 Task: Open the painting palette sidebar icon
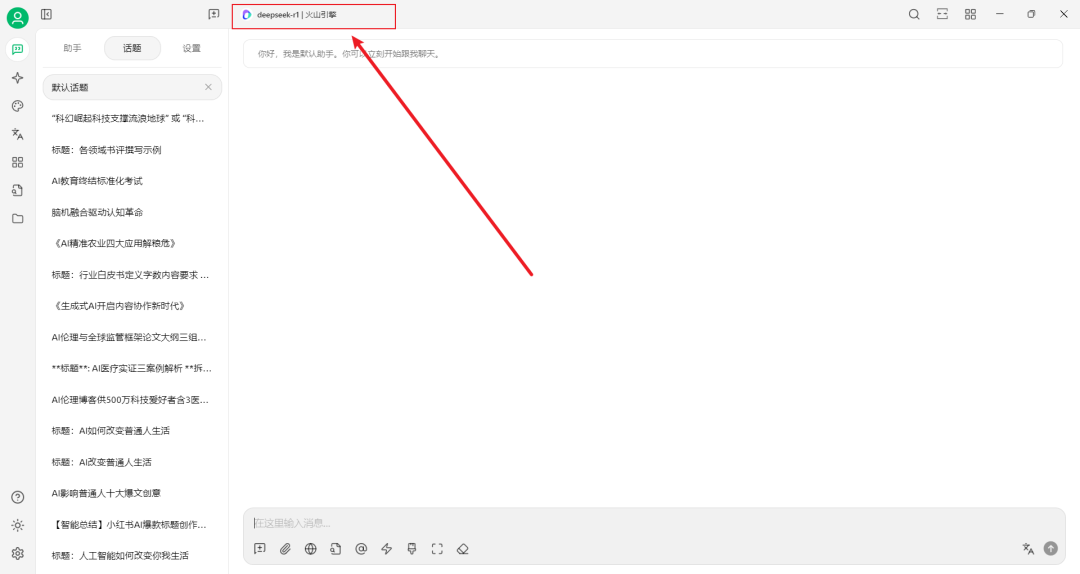point(17,106)
